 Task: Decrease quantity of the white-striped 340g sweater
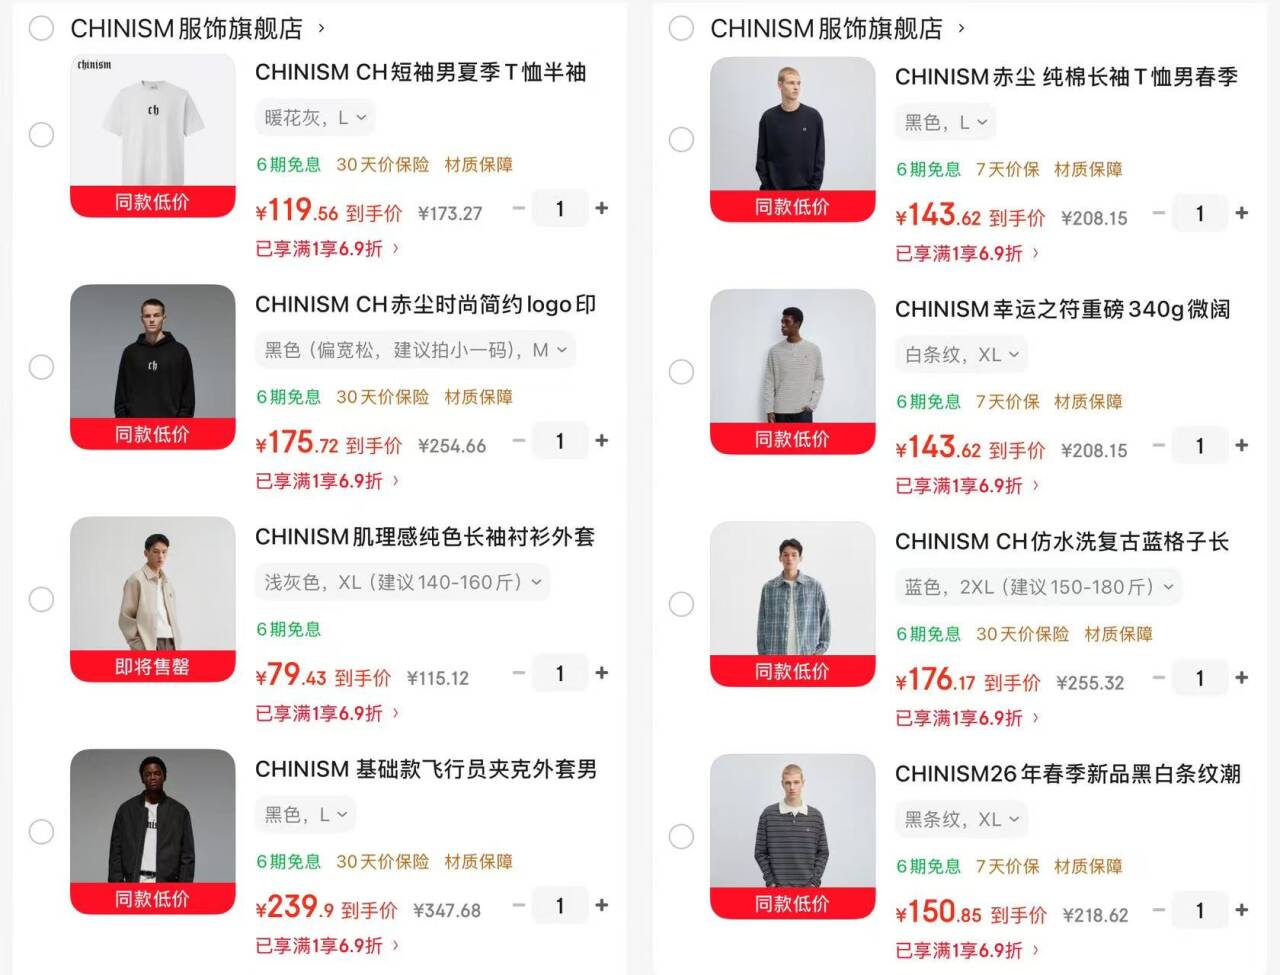(1158, 446)
